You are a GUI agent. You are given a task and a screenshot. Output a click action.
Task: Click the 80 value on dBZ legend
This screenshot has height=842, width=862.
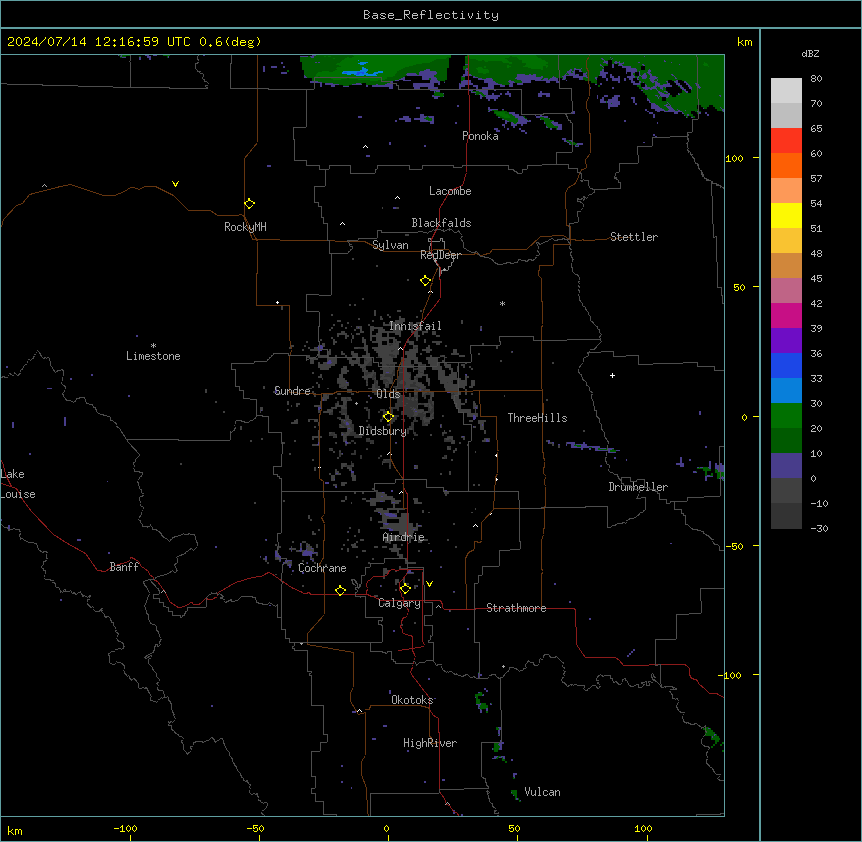click(x=816, y=79)
